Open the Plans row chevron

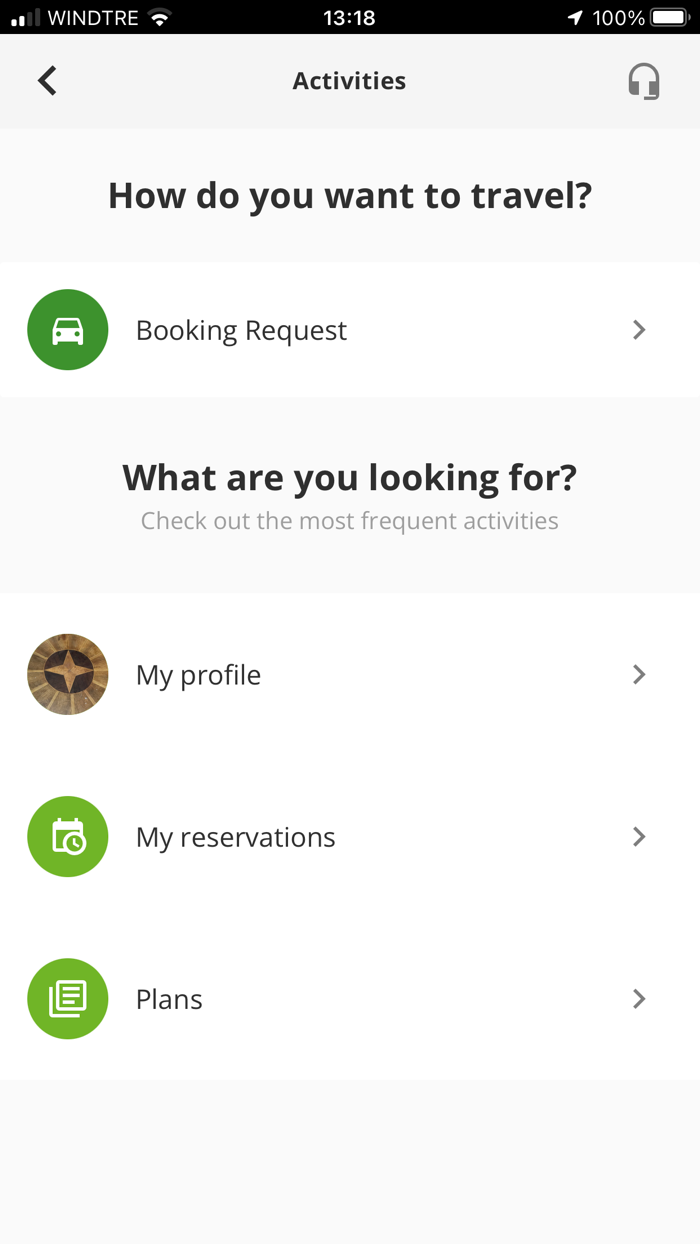click(639, 998)
